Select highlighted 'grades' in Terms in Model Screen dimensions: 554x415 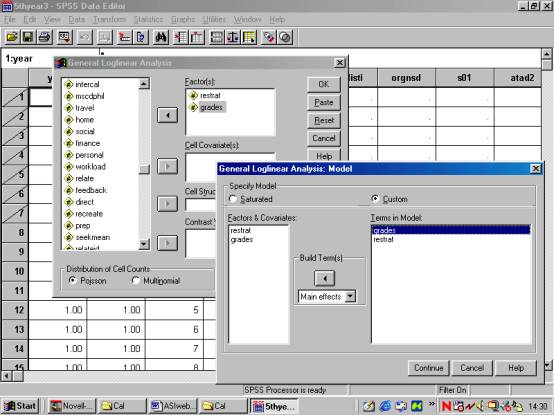tap(451, 230)
